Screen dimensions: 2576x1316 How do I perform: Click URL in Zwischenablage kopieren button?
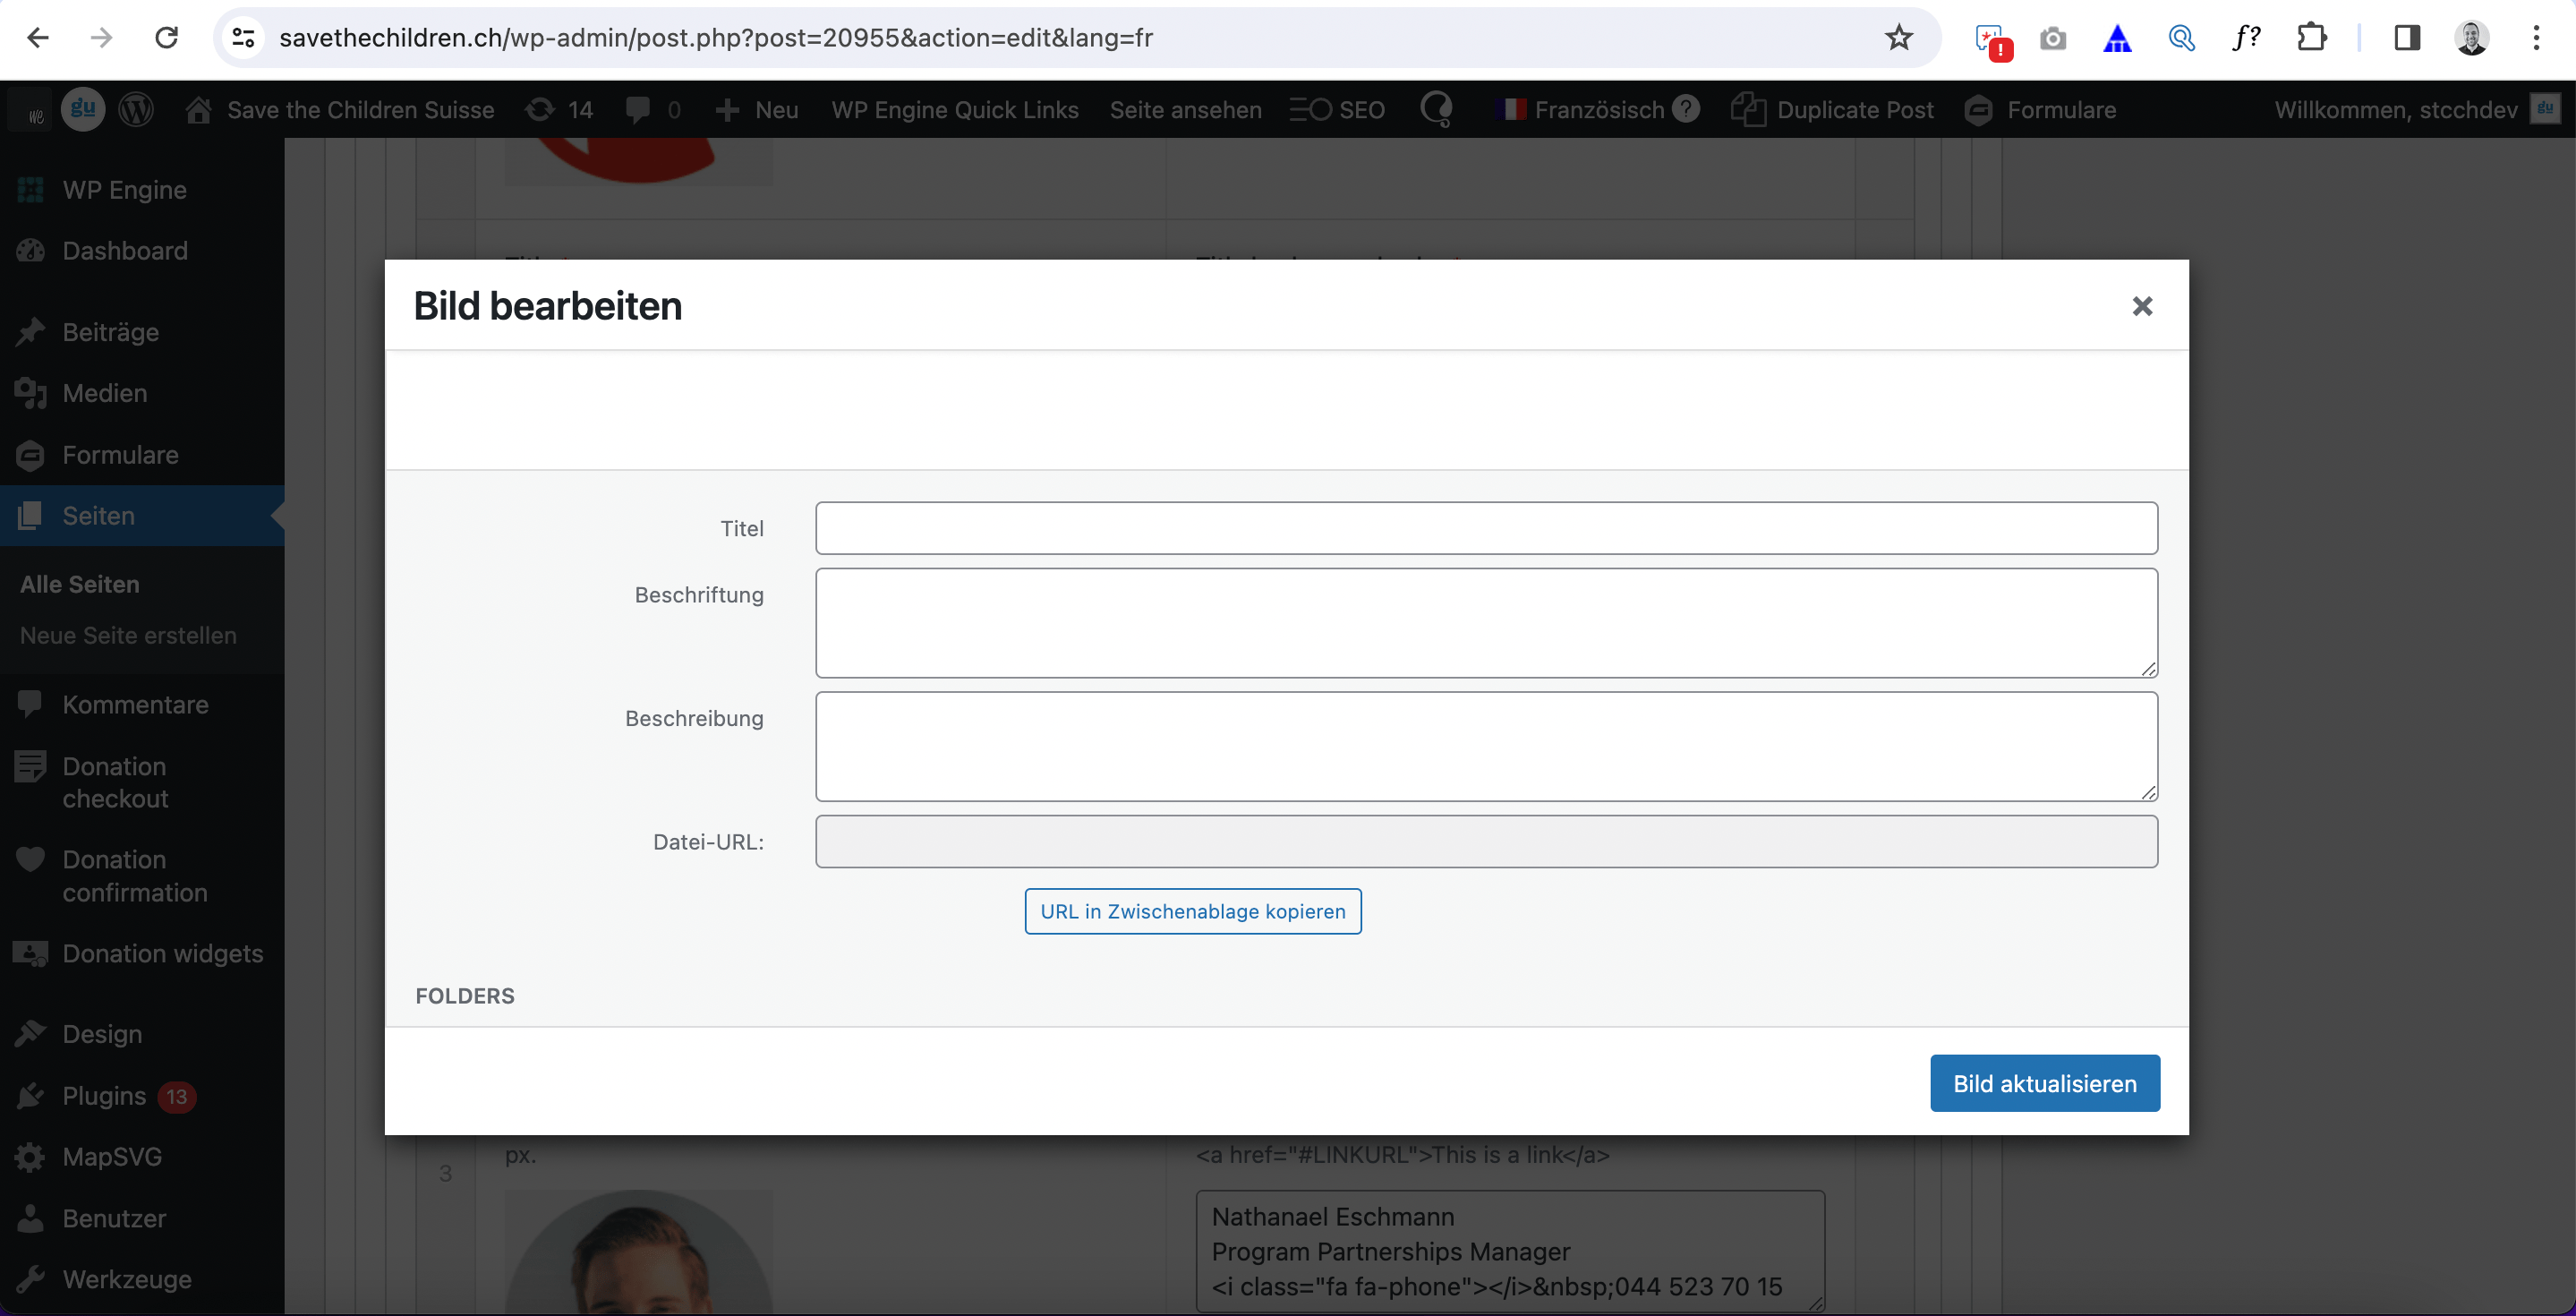point(1193,911)
